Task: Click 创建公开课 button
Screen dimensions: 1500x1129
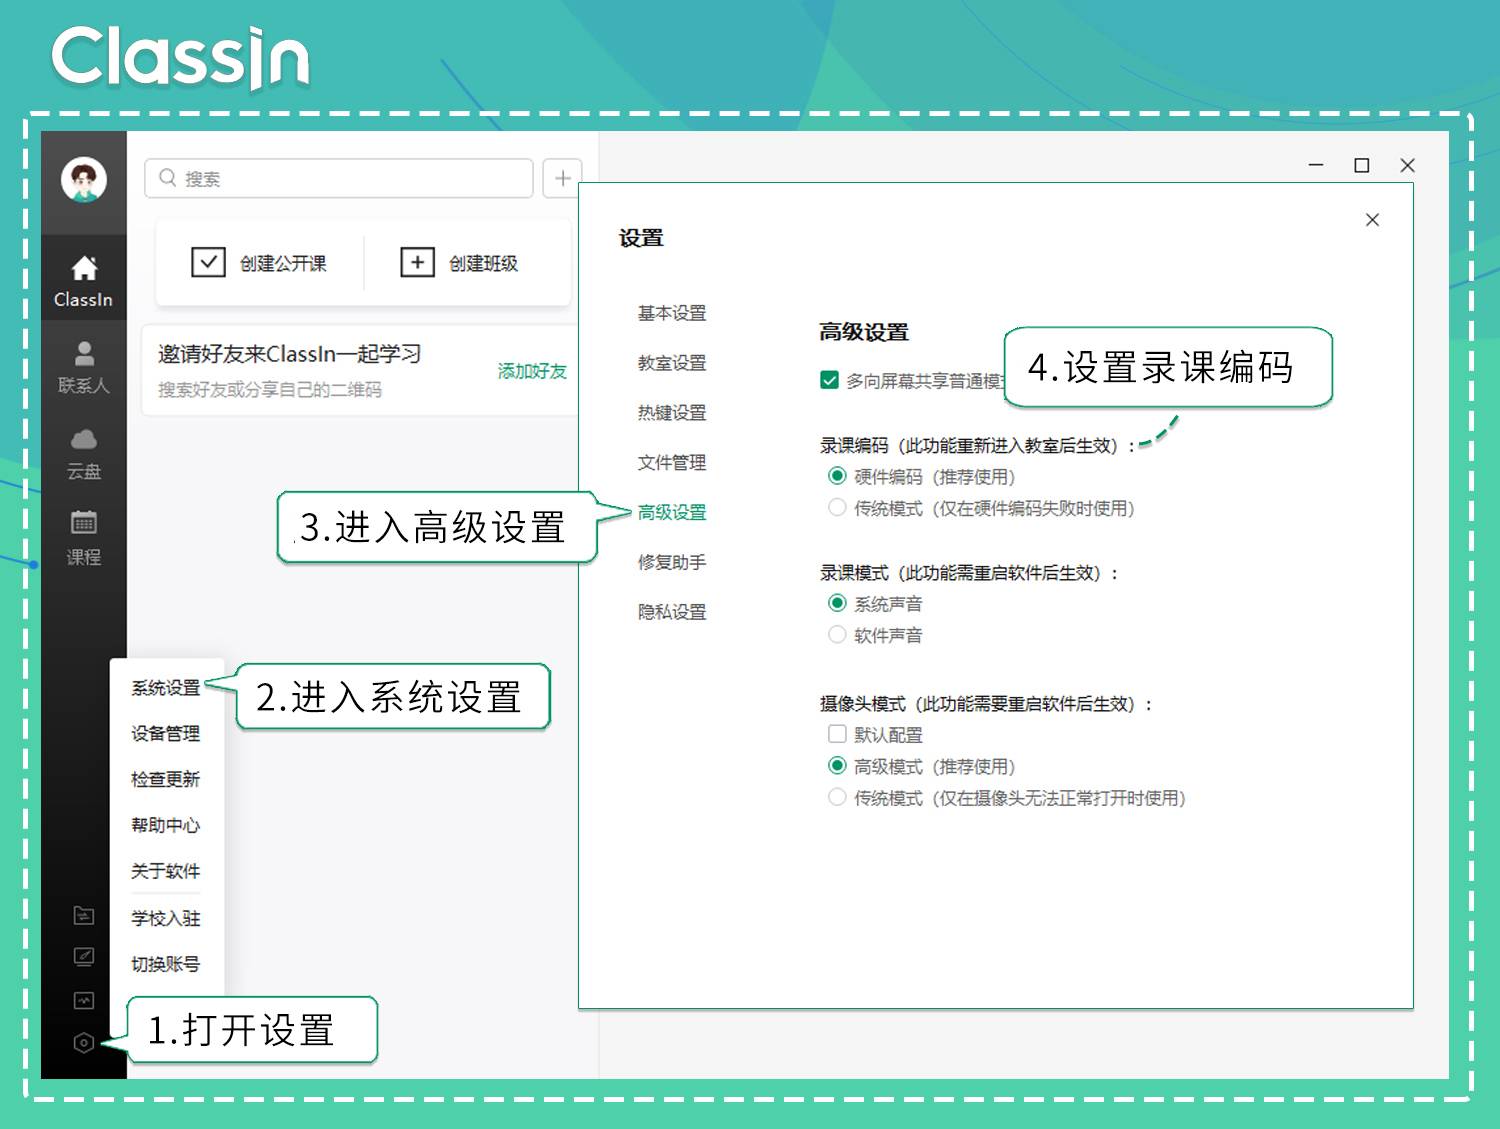Action: pyautogui.click(x=259, y=263)
